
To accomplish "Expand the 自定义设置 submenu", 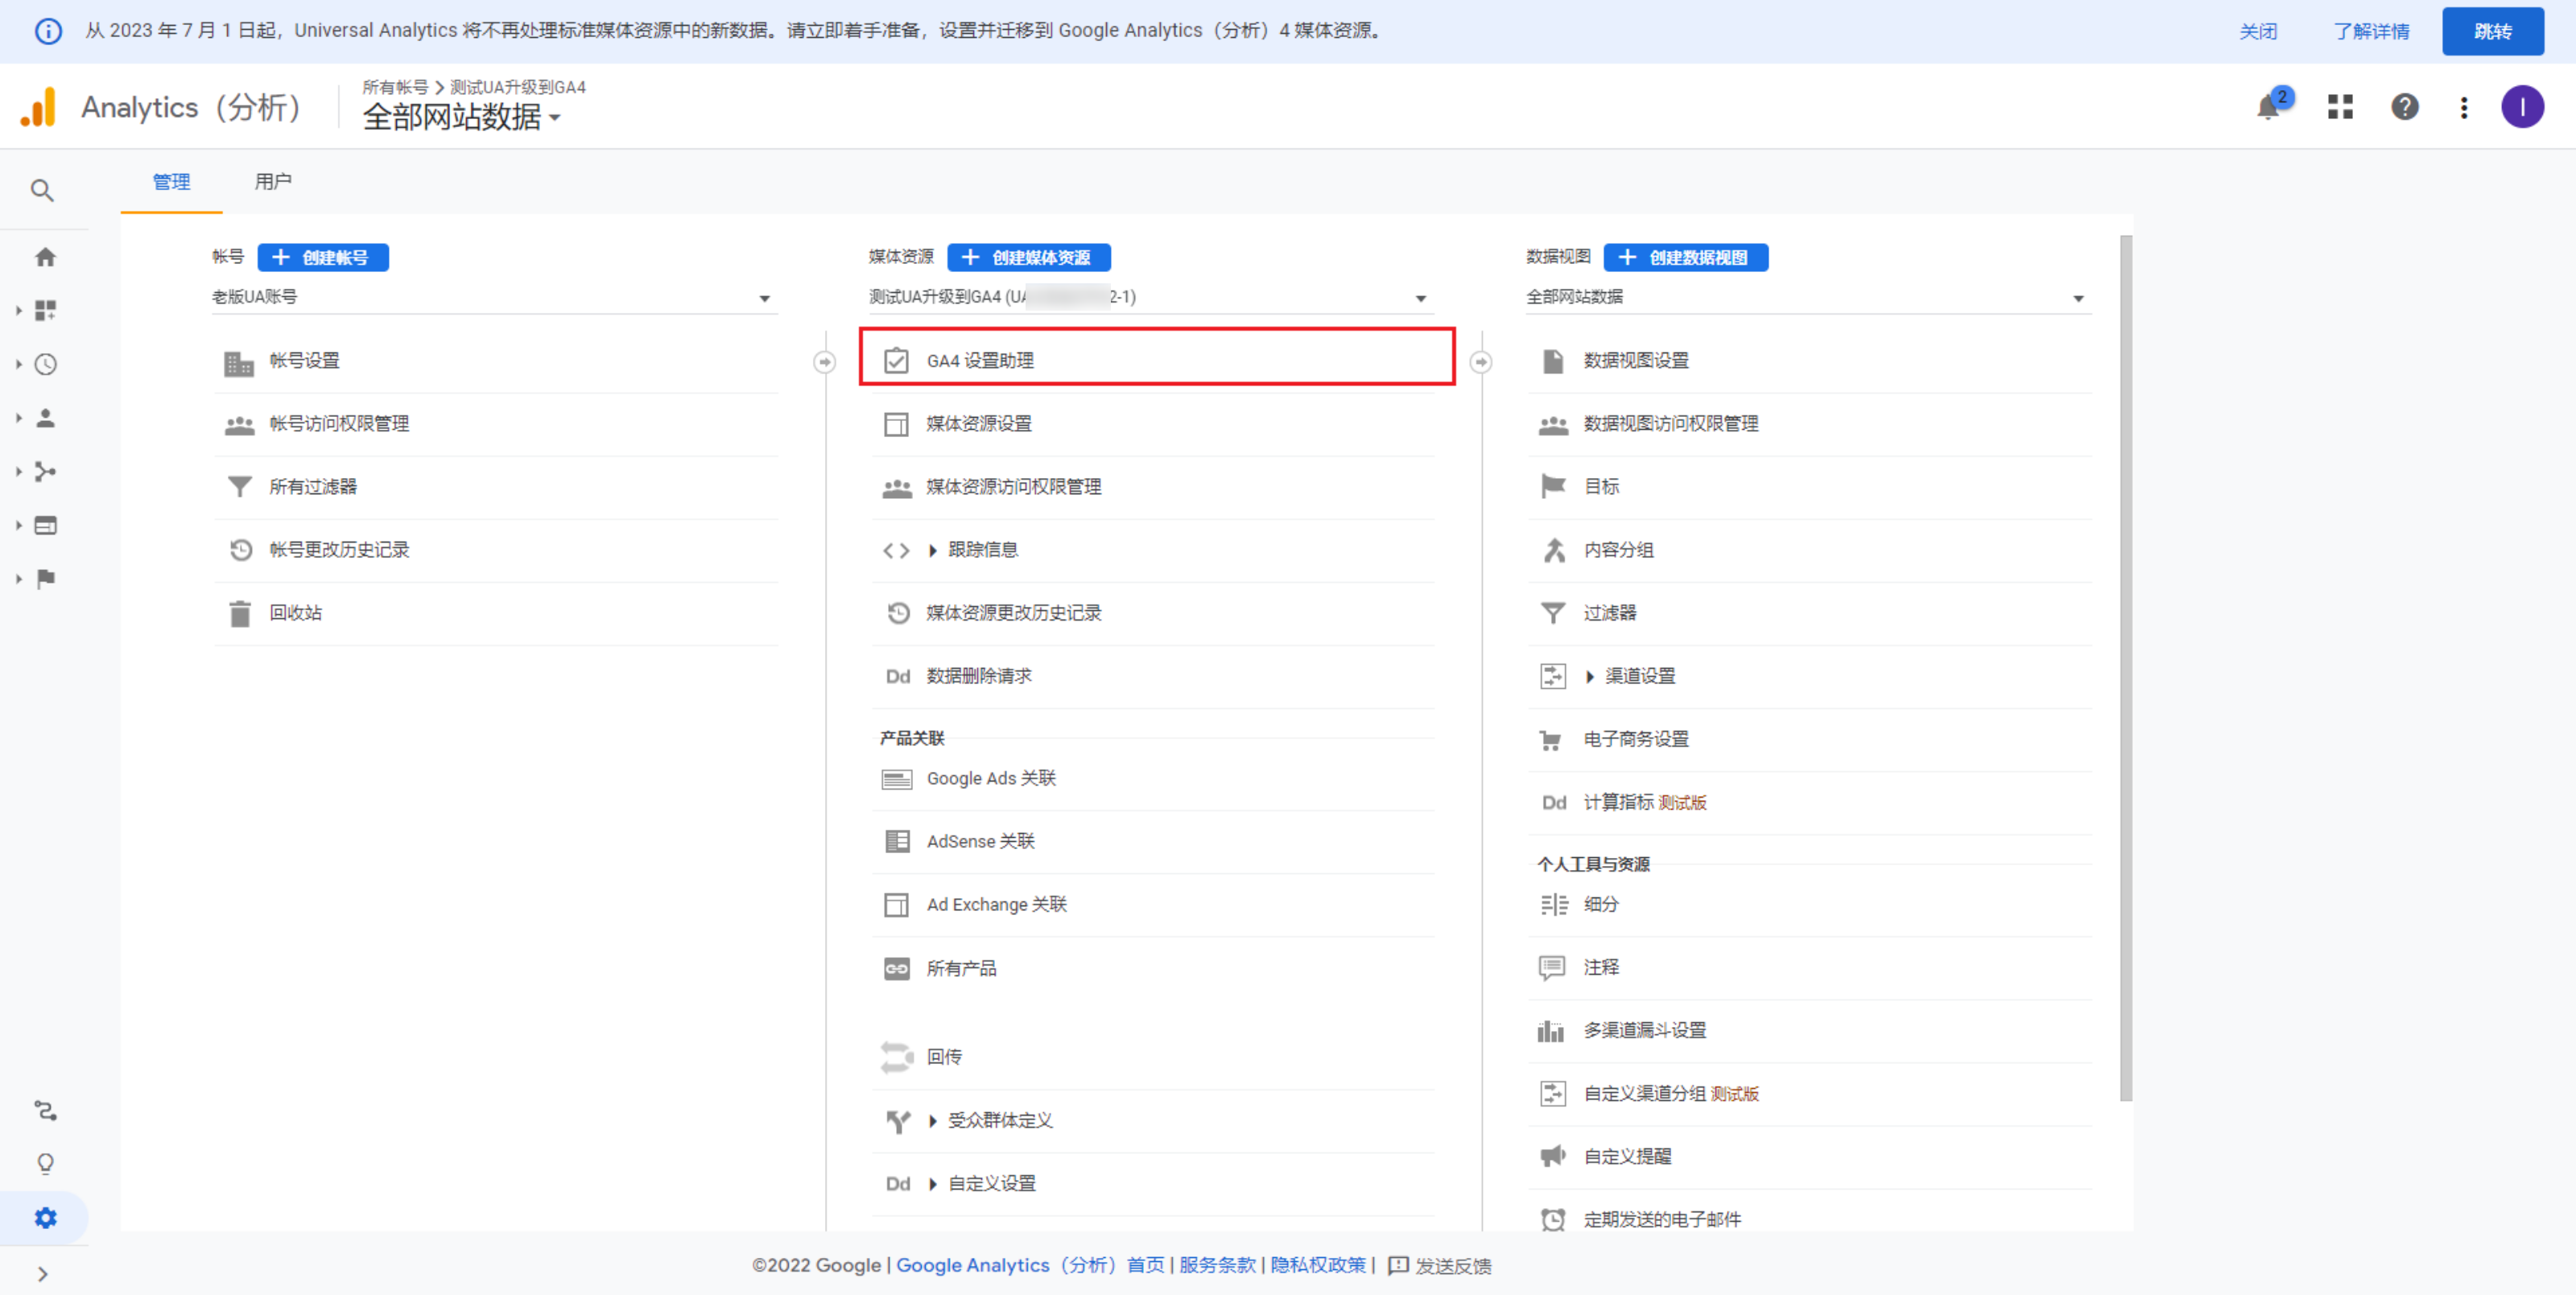I will [932, 1185].
